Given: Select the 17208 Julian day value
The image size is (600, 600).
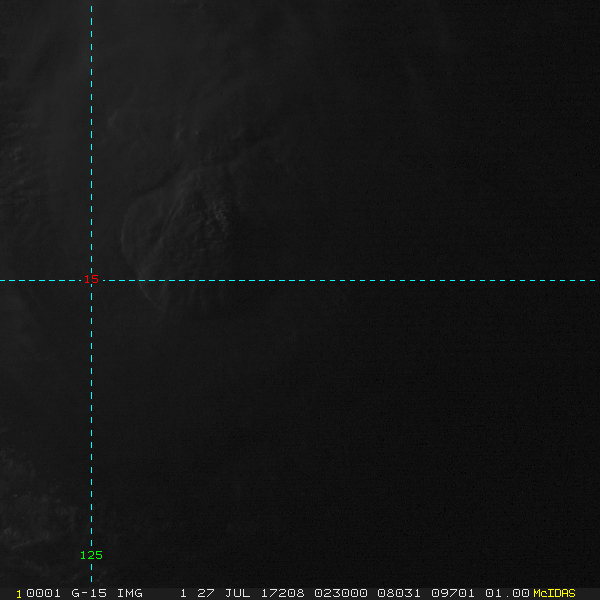Looking at the screenshot, I should coord(283,593).
